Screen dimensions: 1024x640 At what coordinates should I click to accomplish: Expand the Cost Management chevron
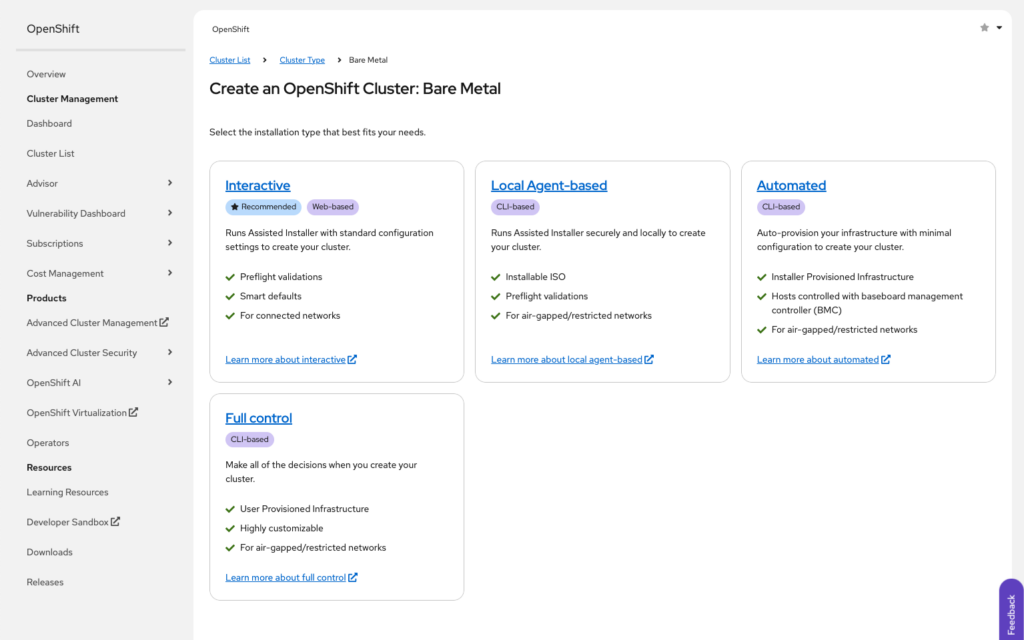tap(170, 273)
